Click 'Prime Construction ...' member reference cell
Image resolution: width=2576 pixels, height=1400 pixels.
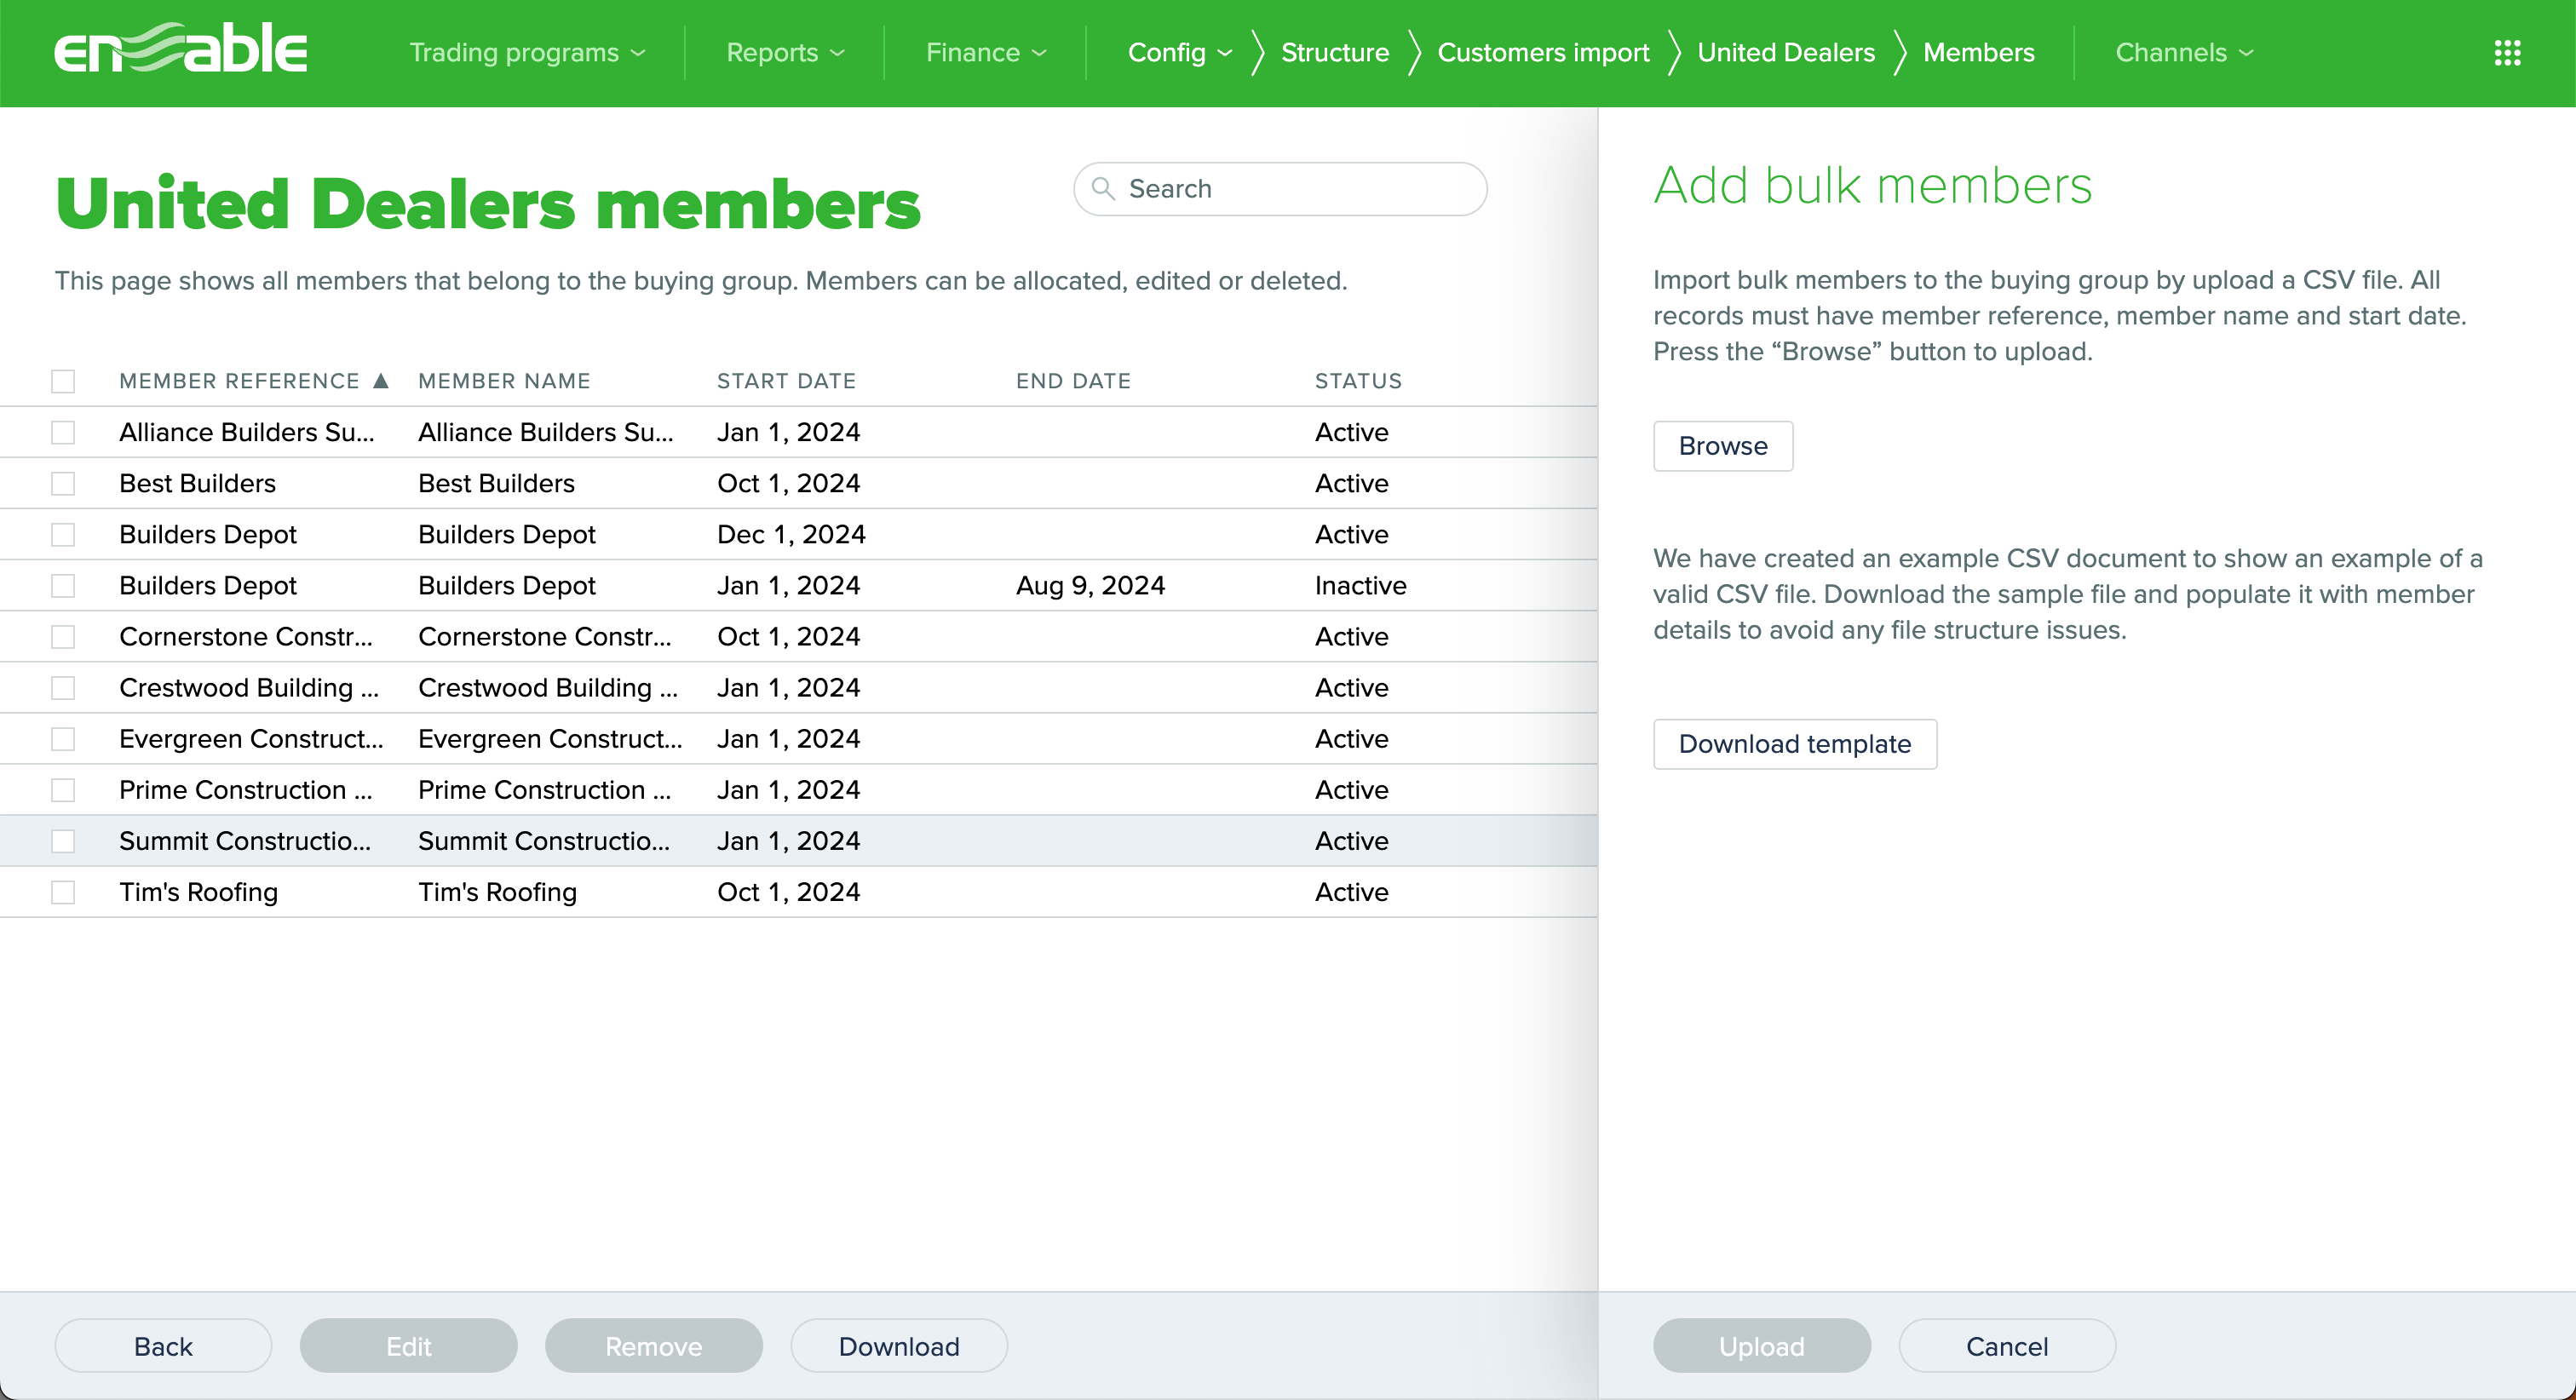[245, 789]
